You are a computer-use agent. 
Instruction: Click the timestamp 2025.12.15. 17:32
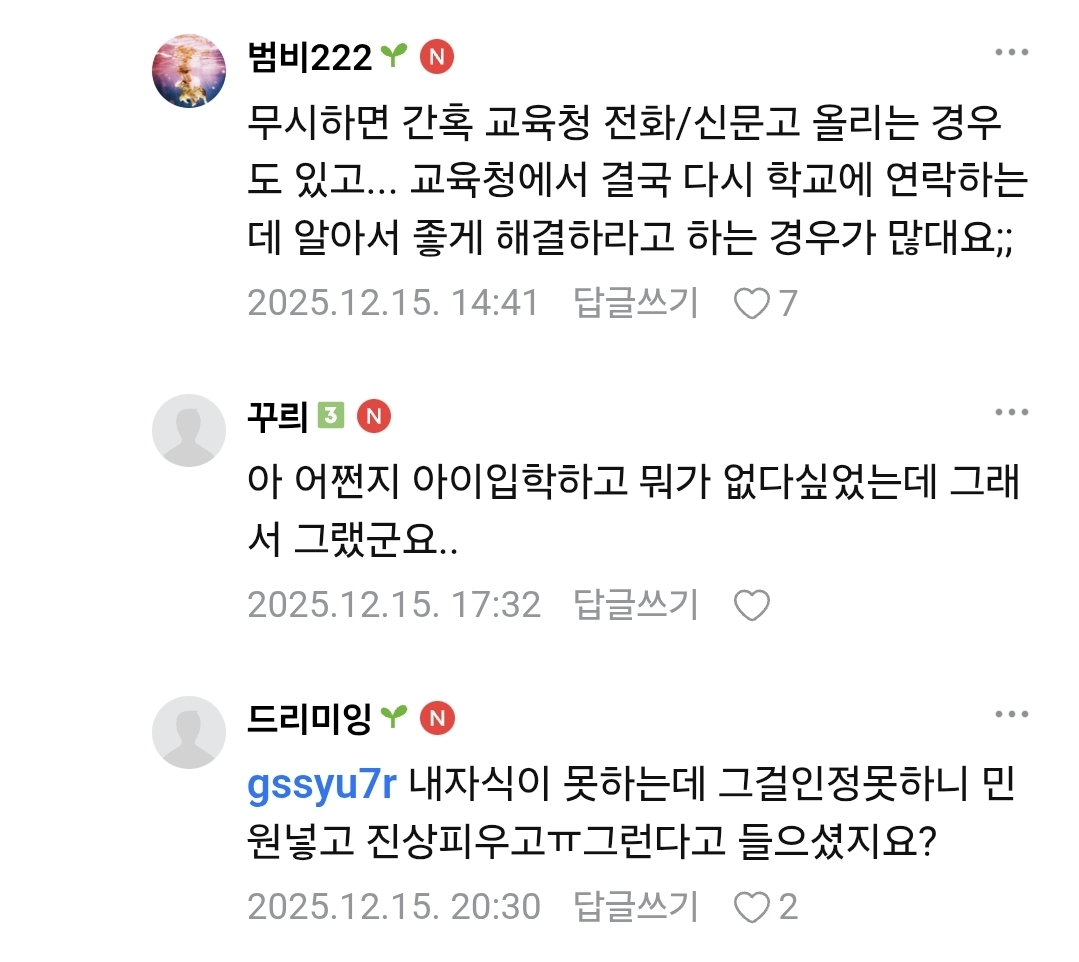395,604
